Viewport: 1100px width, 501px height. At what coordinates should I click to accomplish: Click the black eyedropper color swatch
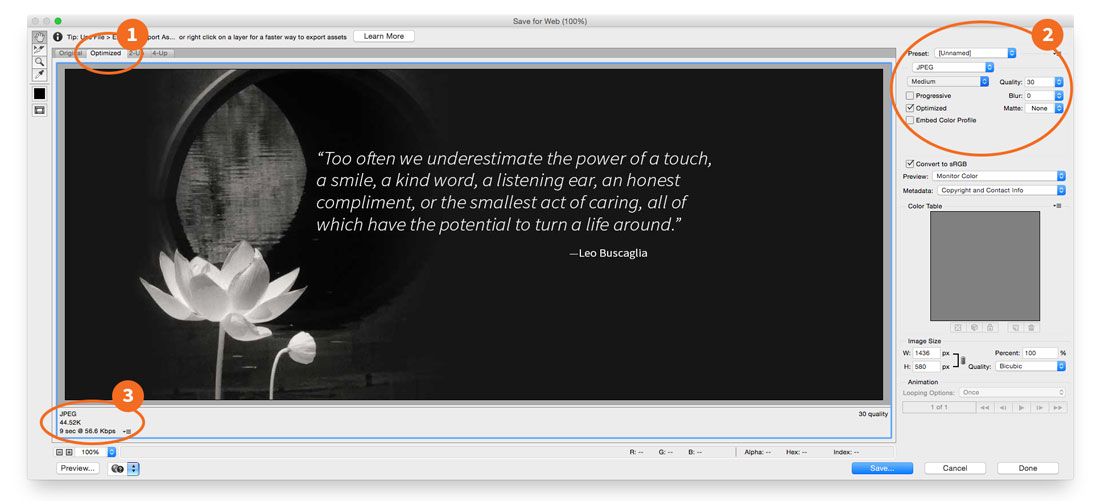(39, 93)
